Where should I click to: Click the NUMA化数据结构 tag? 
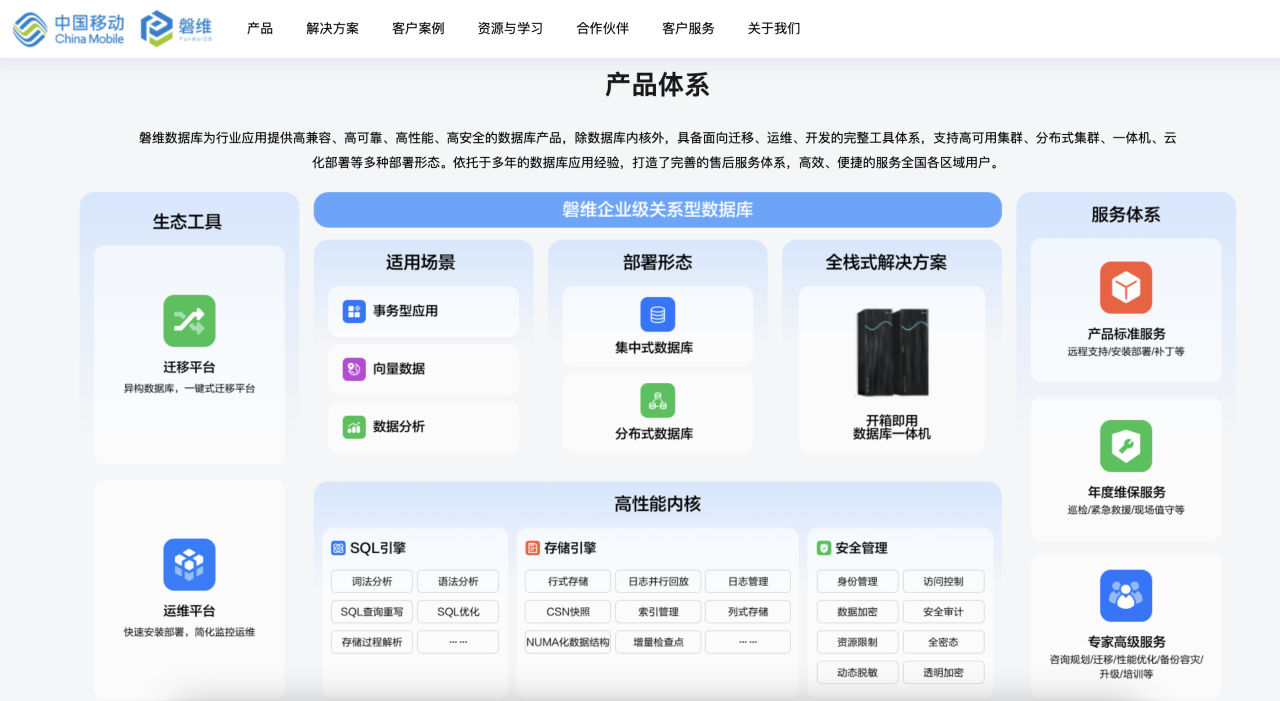click(x=568, y=642)
